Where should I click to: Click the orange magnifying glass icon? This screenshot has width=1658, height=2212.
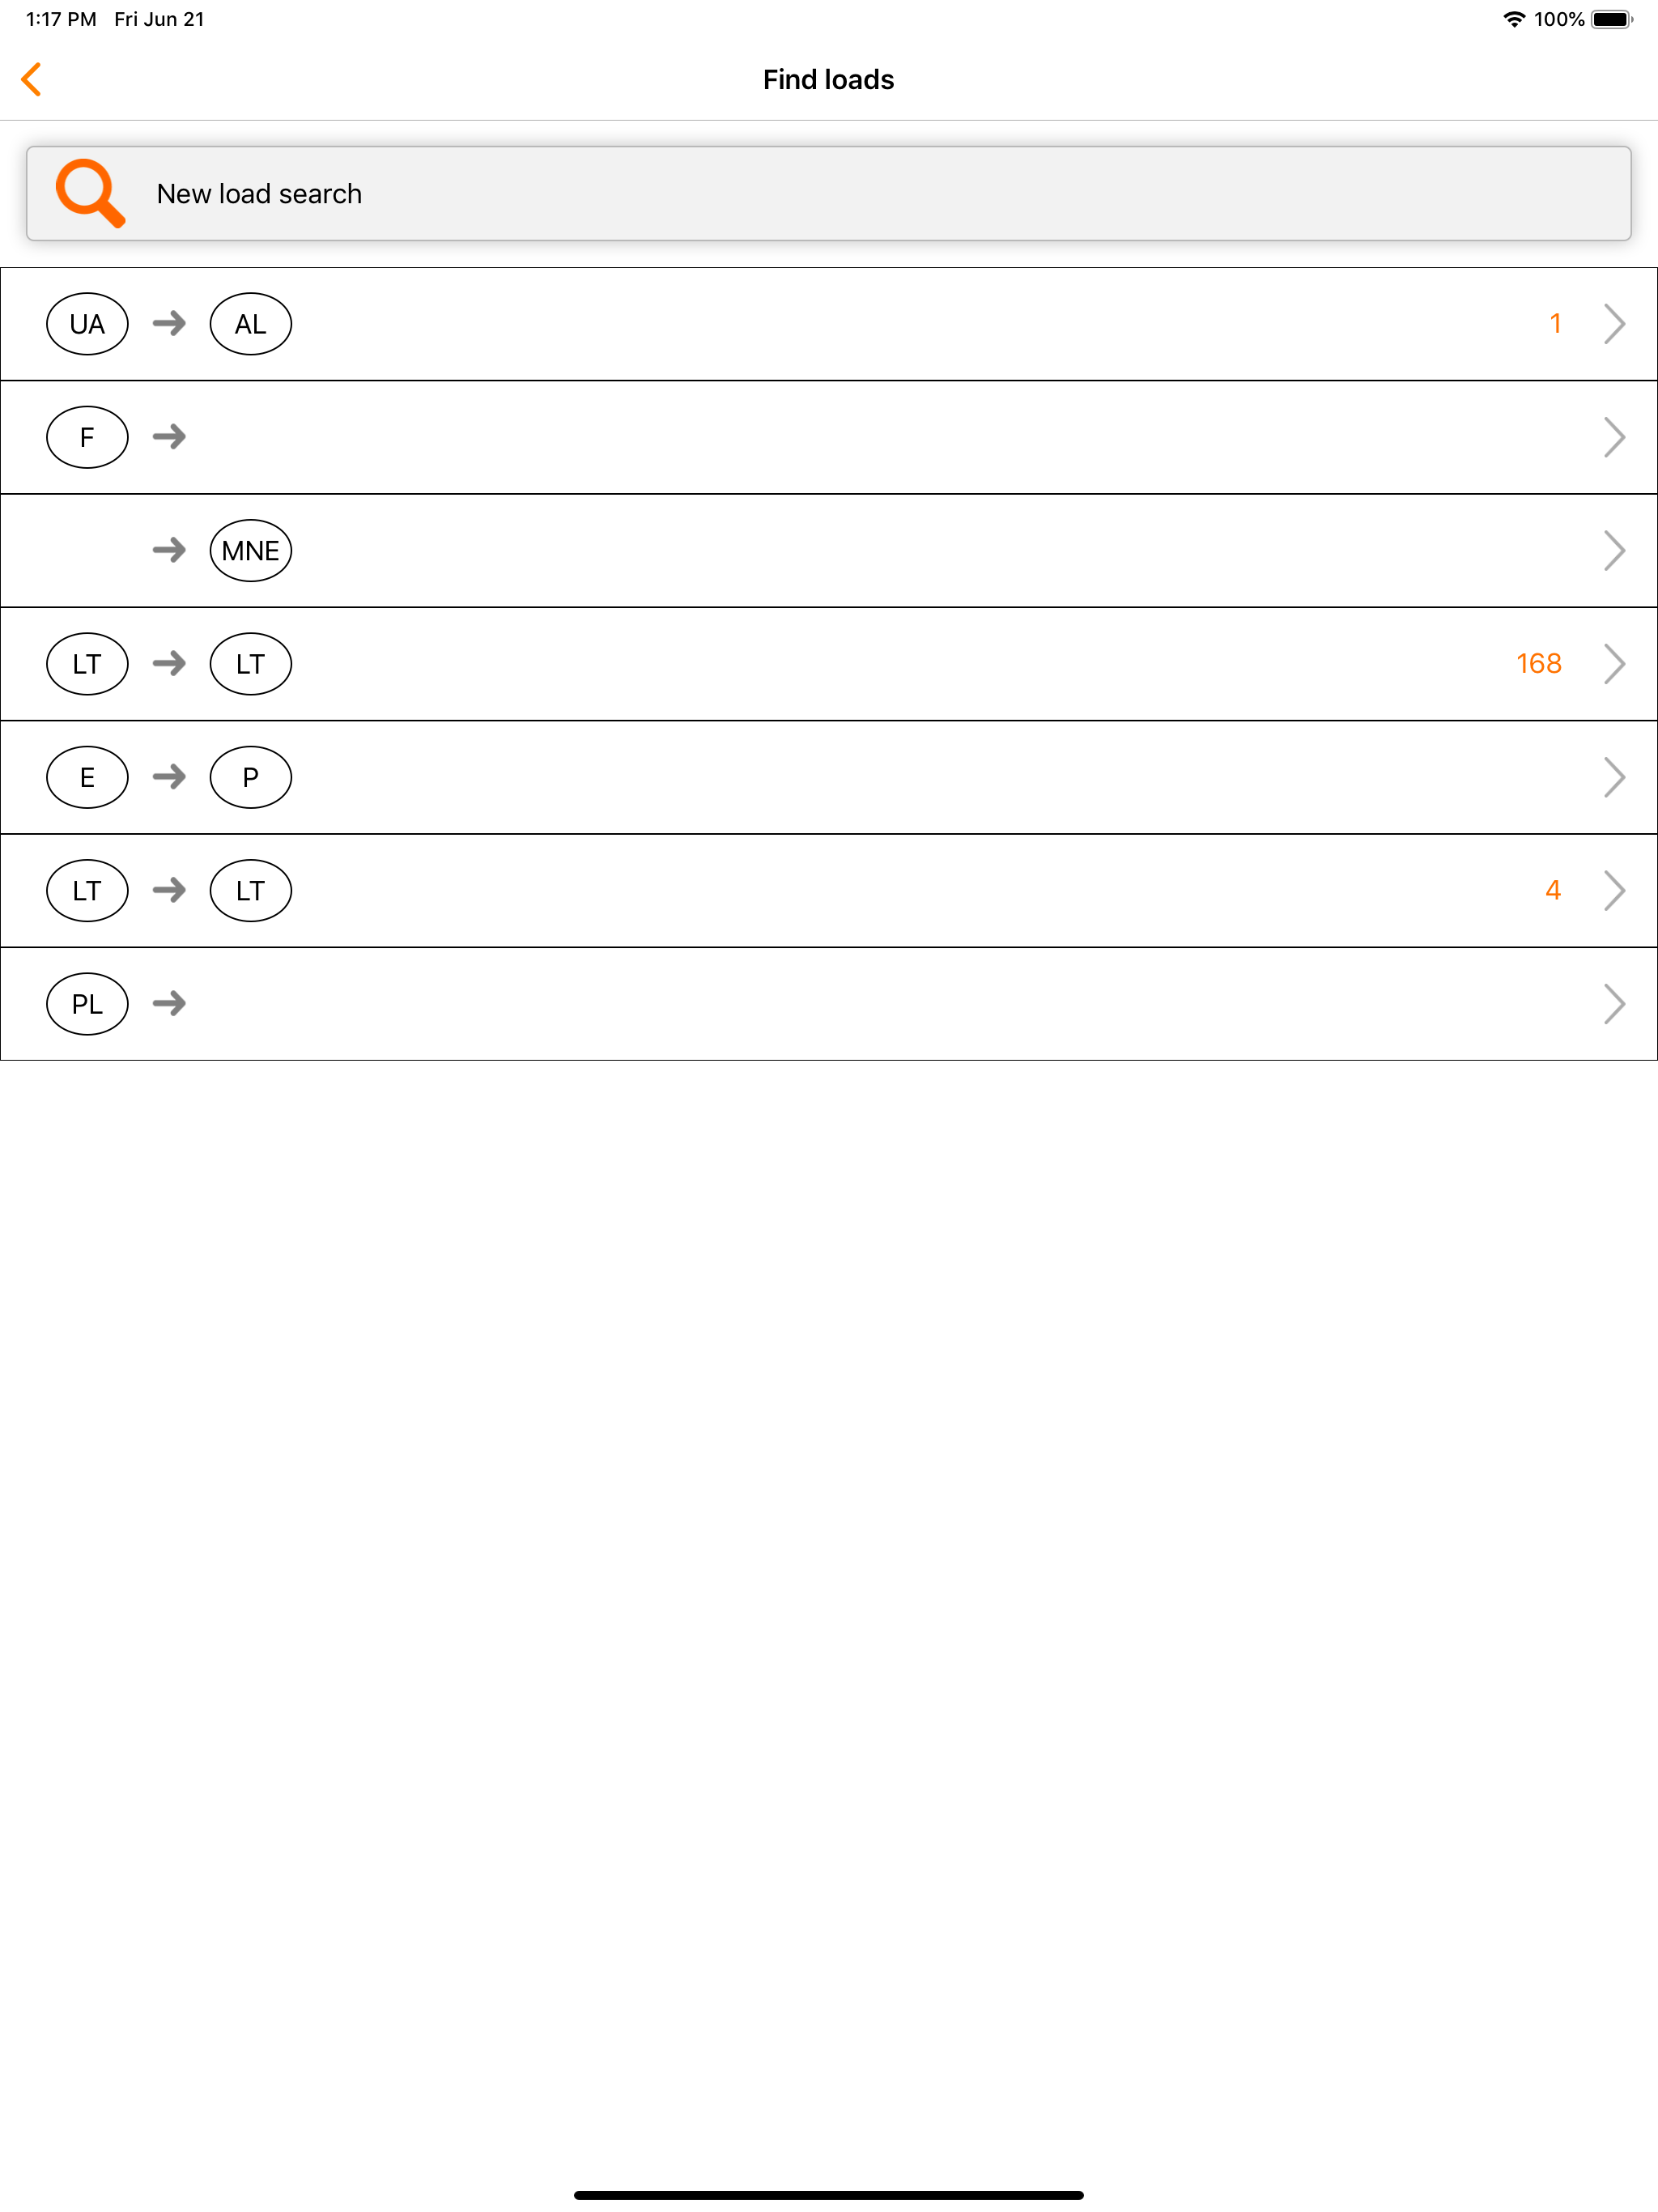point(90,193)
